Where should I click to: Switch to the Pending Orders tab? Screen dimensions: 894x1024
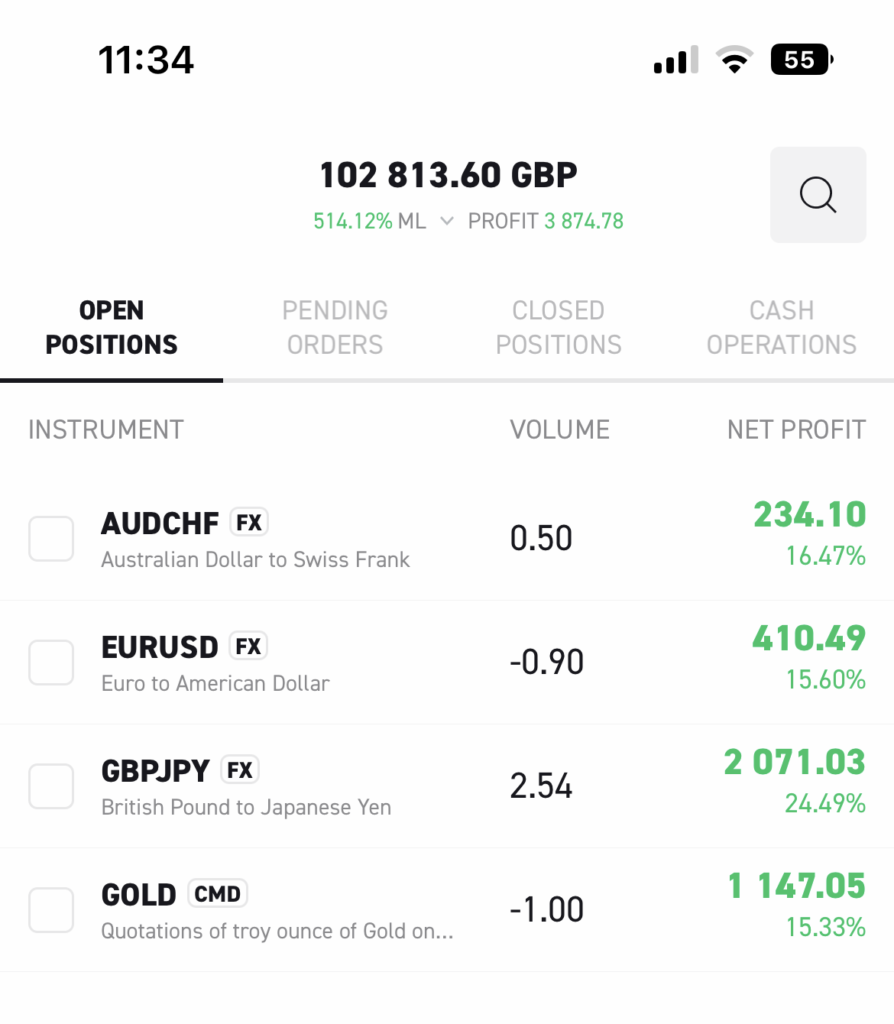click(x=335, y=327)
